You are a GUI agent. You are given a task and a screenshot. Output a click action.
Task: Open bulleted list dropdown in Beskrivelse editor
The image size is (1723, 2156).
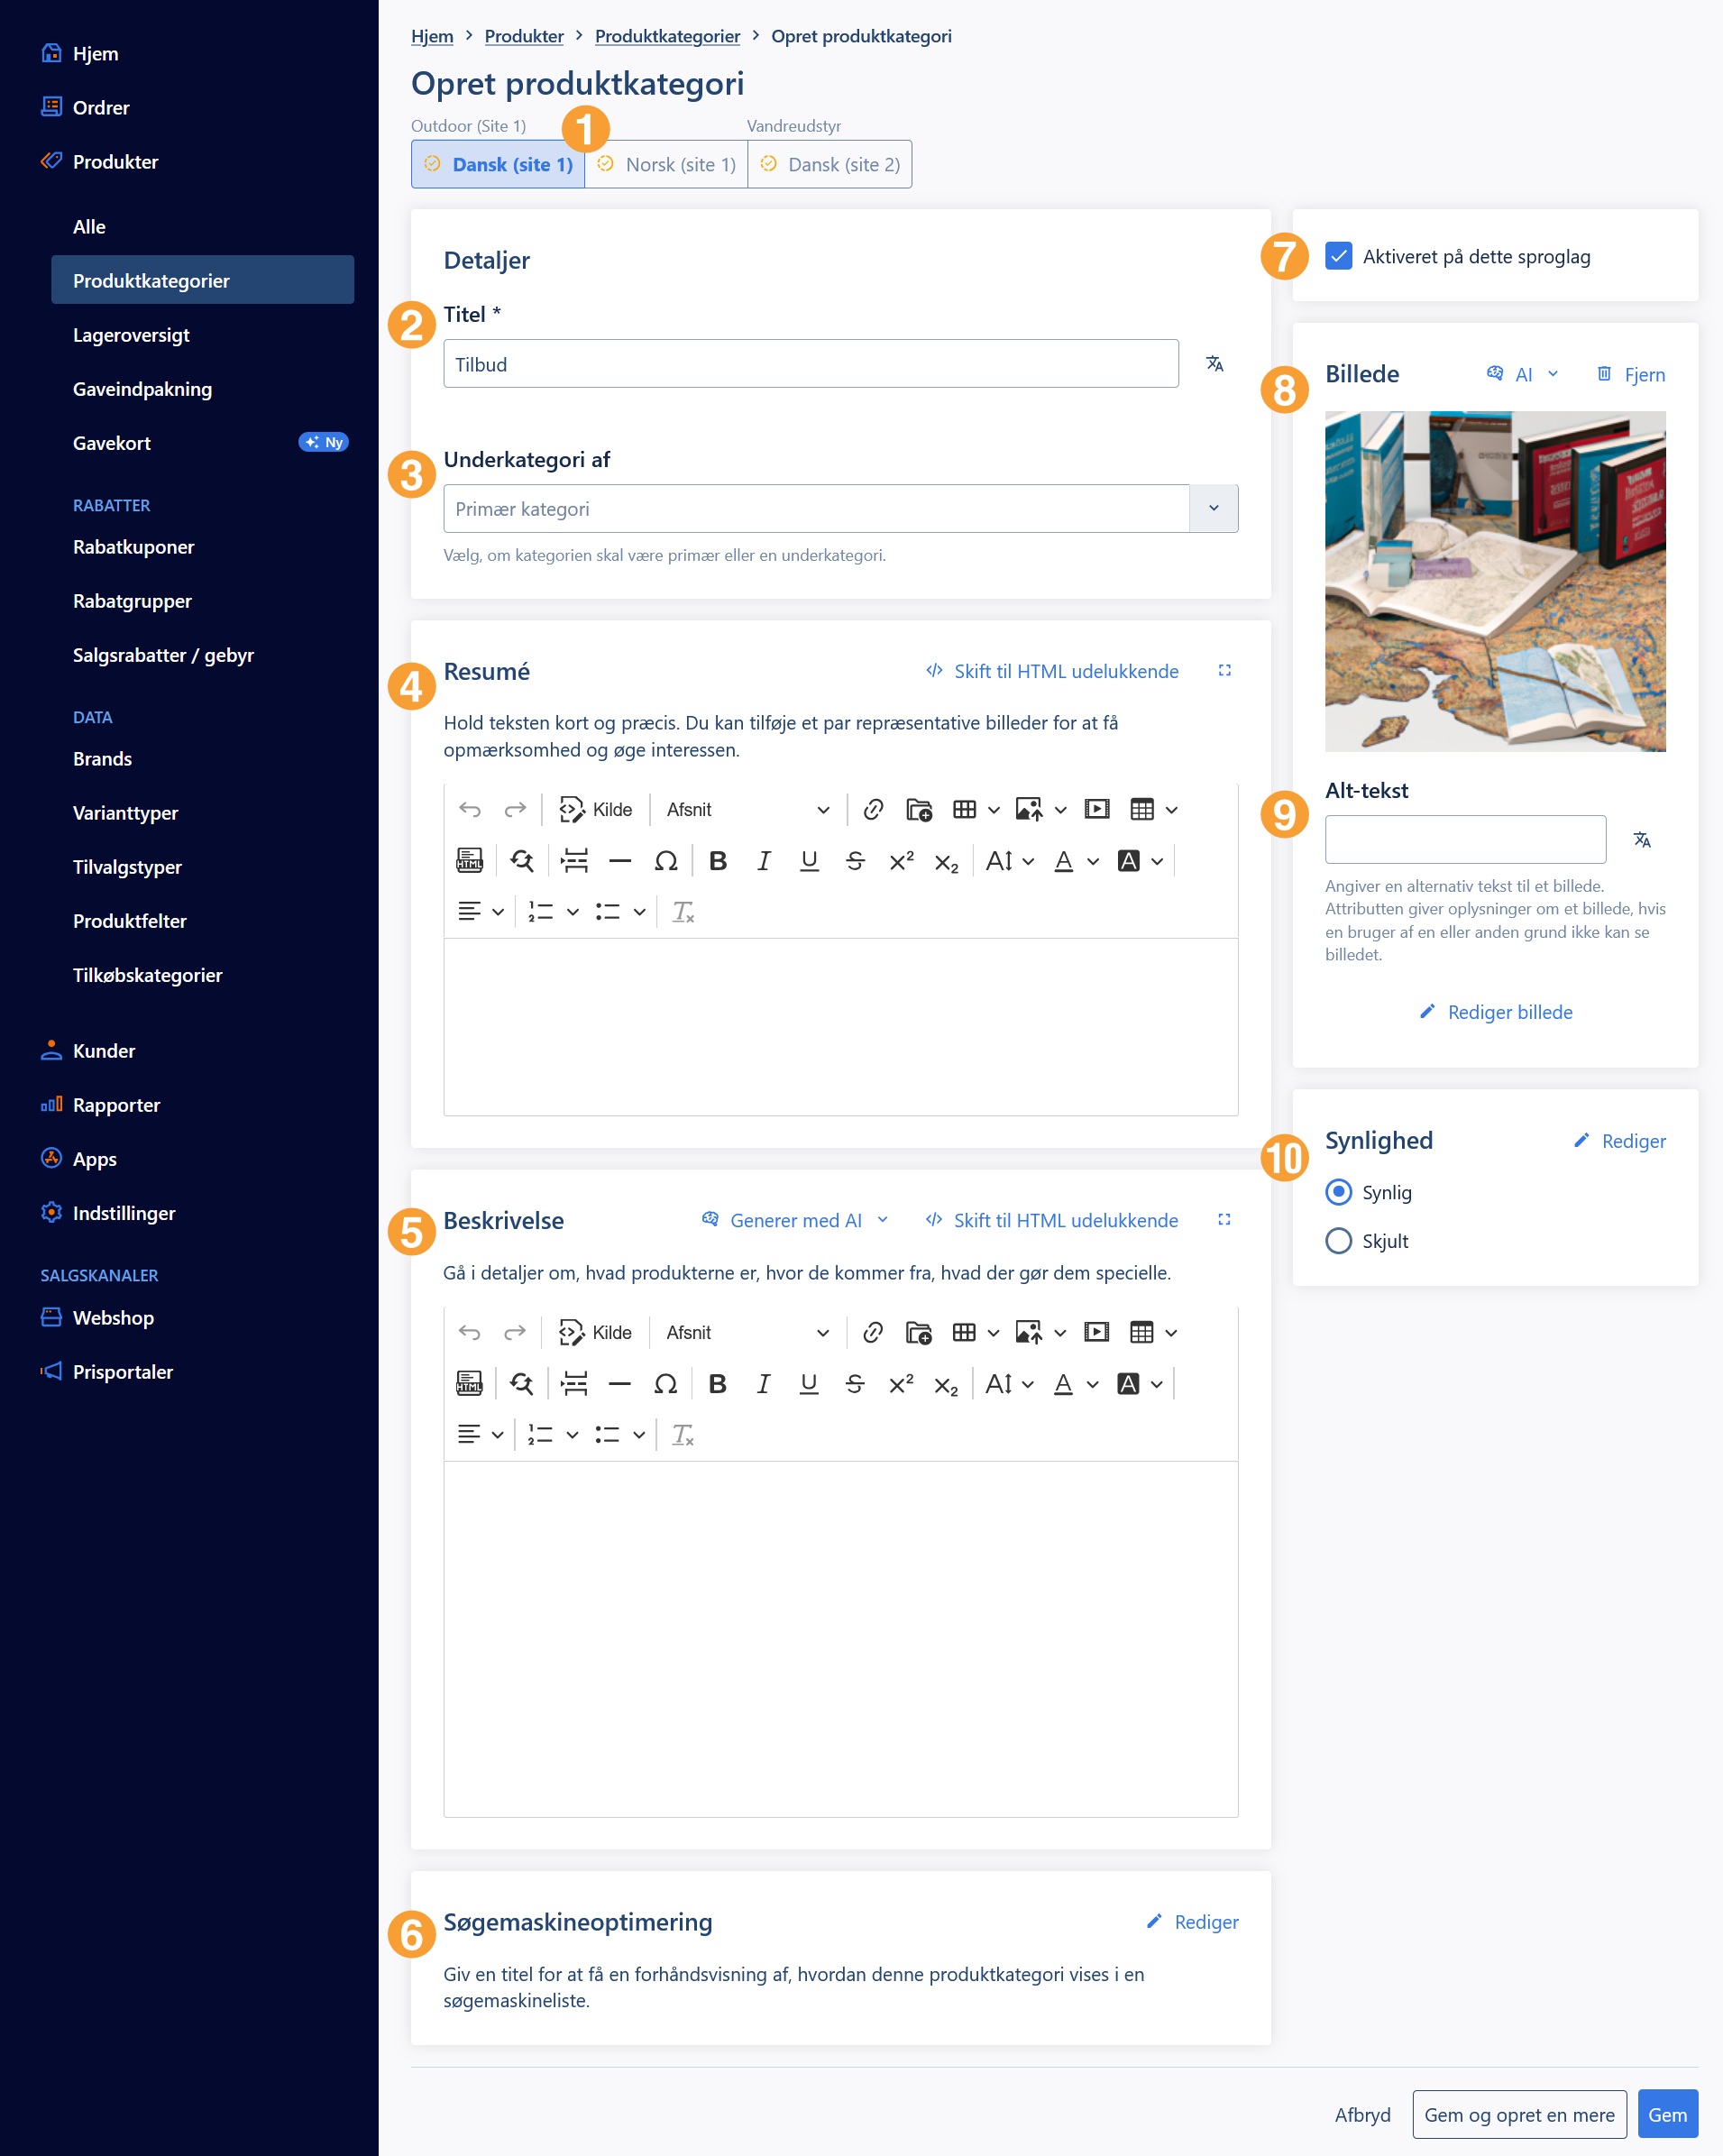(x=639, y=1435)
